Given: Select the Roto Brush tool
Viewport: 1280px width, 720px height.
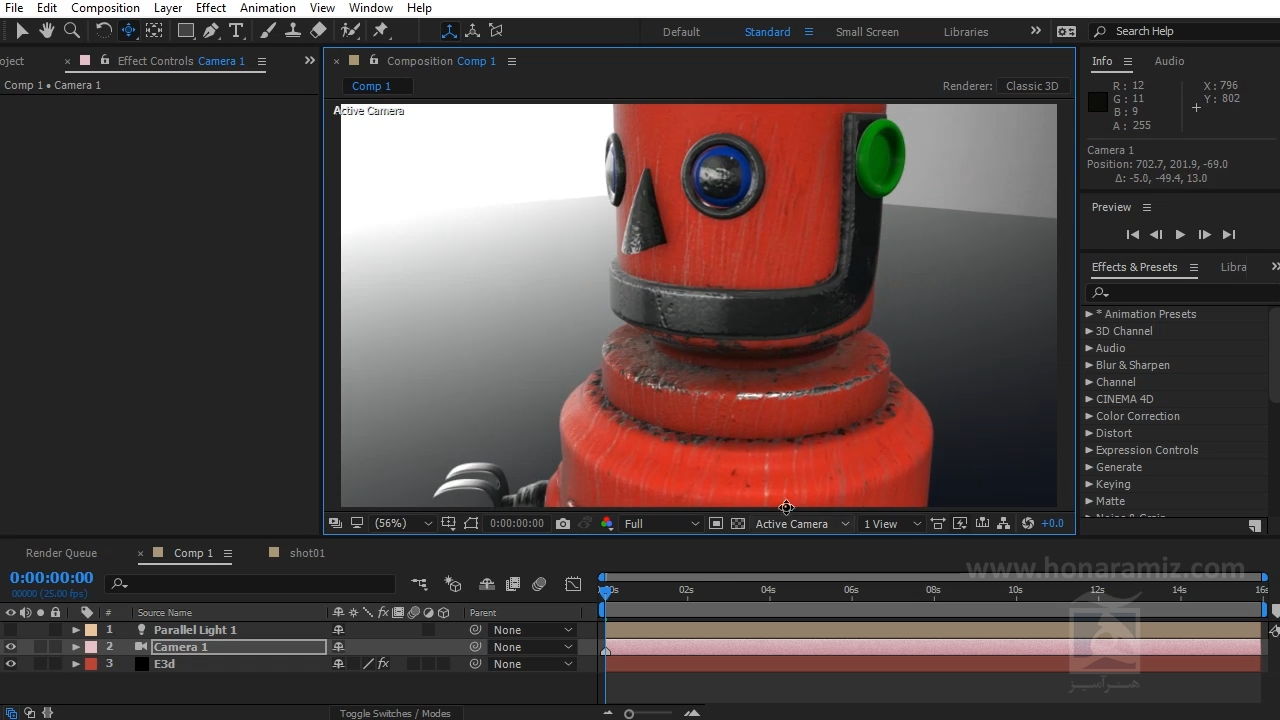Looking at the screenshot, I should click(x=350, y=31).
